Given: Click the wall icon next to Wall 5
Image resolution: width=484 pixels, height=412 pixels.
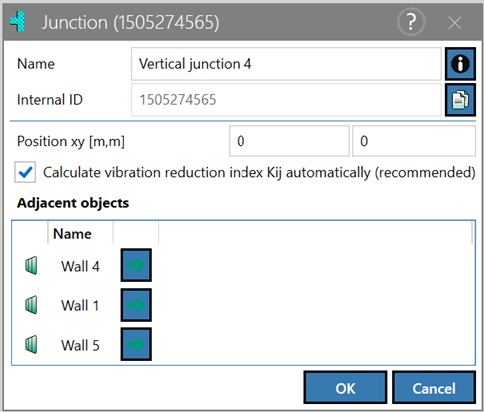Looking at the screenshot, I should 31,344.
